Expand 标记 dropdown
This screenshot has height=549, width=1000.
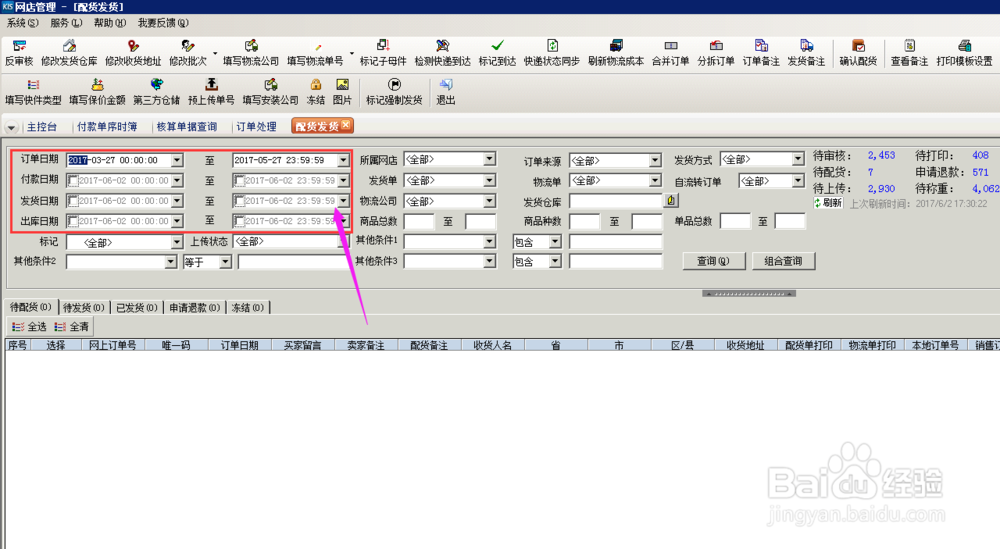tap(177, 242)
